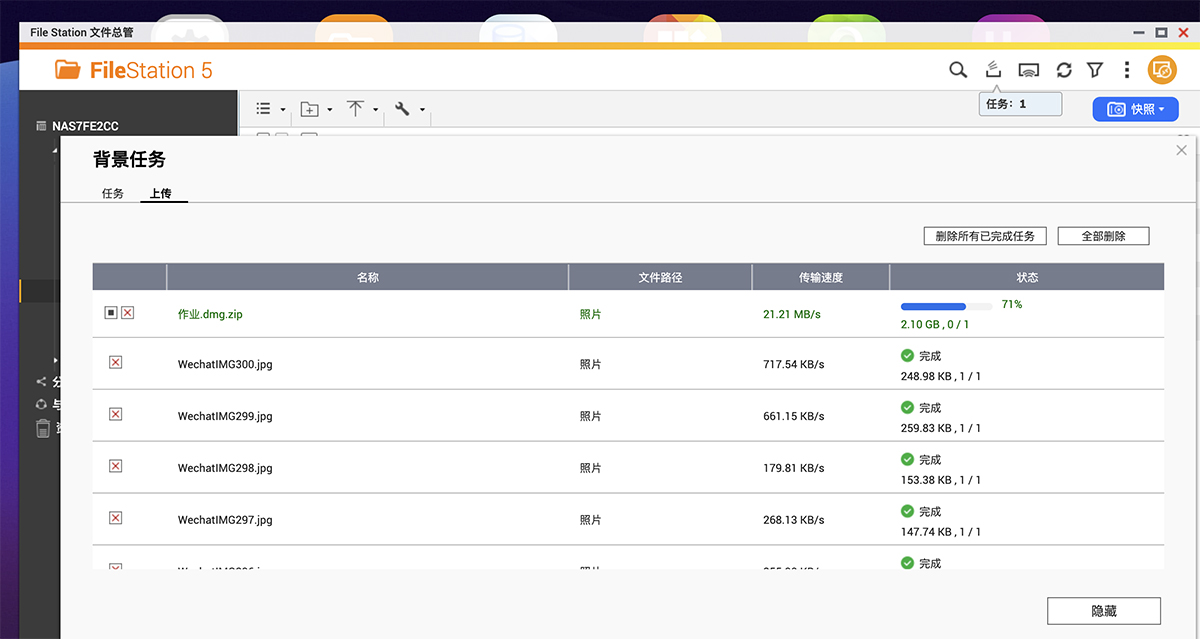The height and width of the screenshot is (639, 1200).
Task: Select NAS7FE2CC in the sidebar tree
Action: coord(85,127)
